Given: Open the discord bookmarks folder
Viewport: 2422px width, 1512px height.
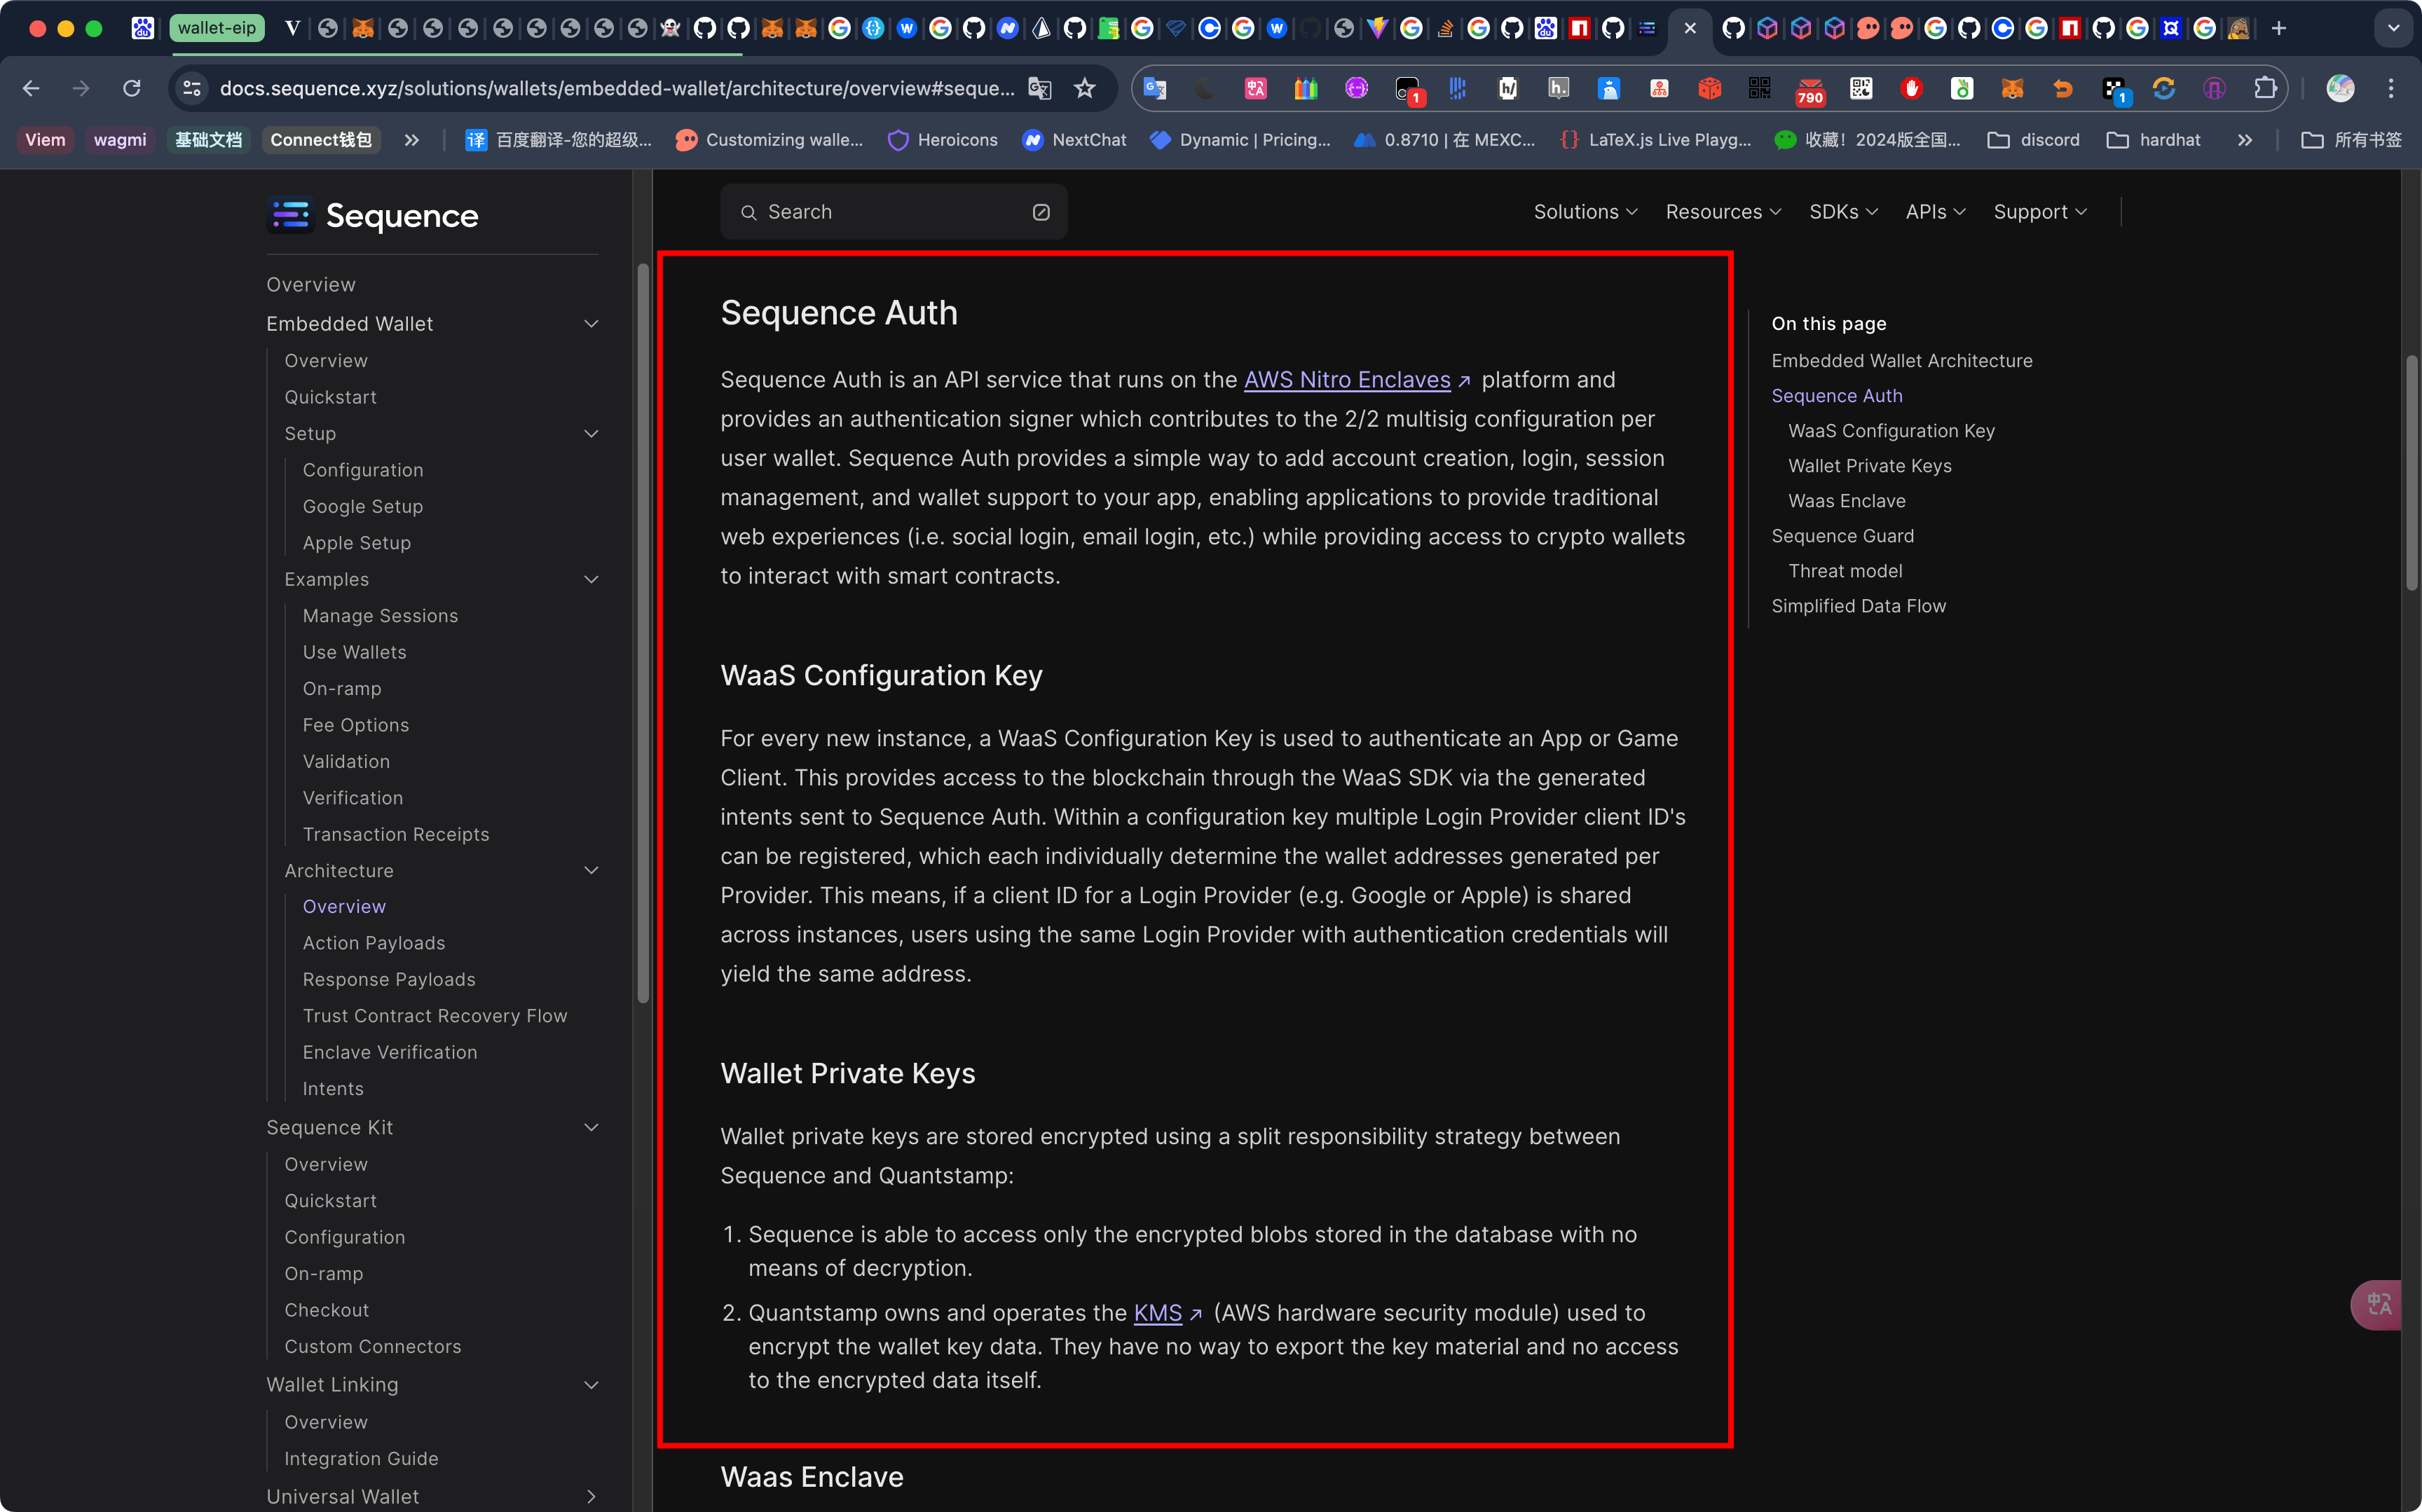Looking at the screenshot, I should tap(2034, 140).
